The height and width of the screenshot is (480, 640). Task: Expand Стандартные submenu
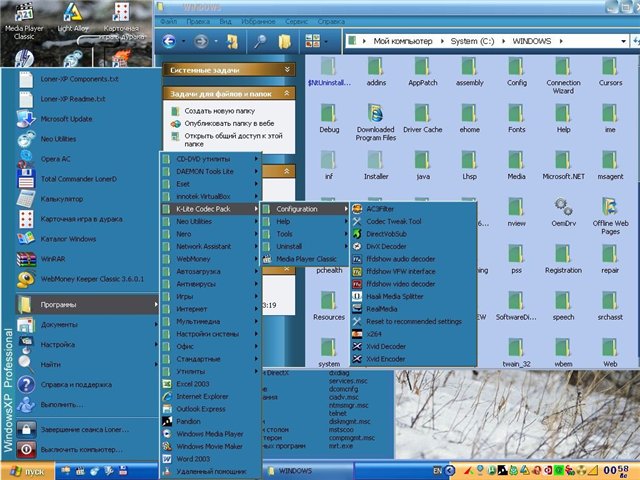pyautogui.click(x=210, y=359)
